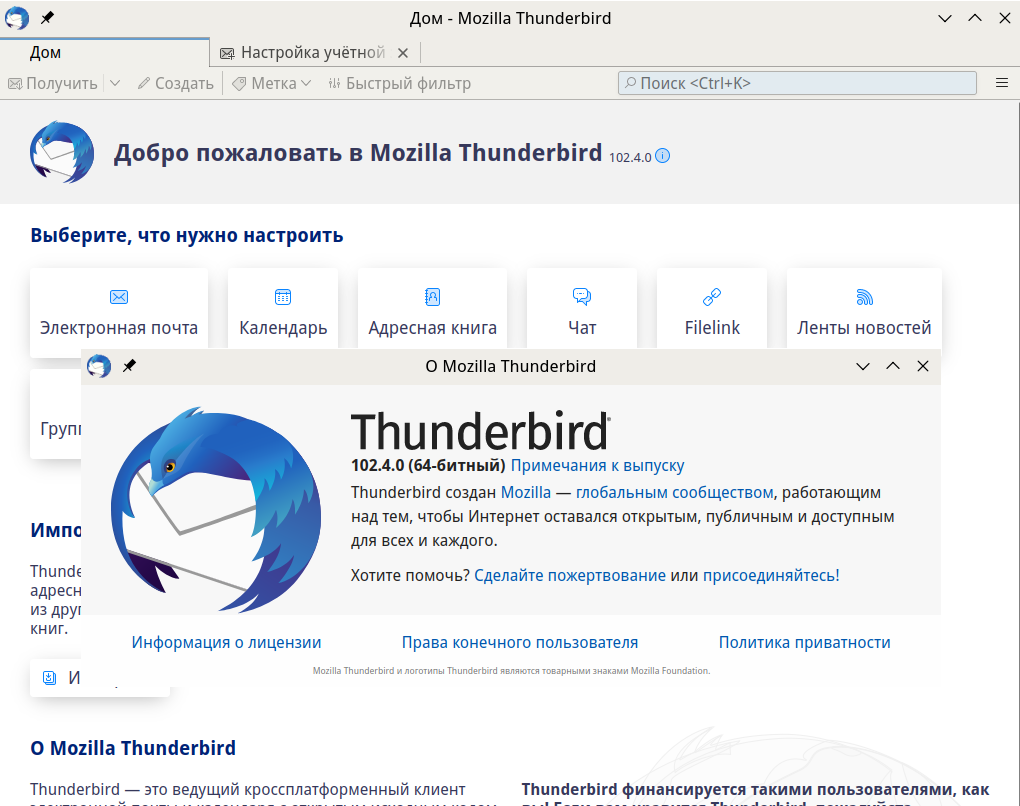1020x806 pixels.
Task: Switch to the Дом tab
Action: (x=105, y=53)
